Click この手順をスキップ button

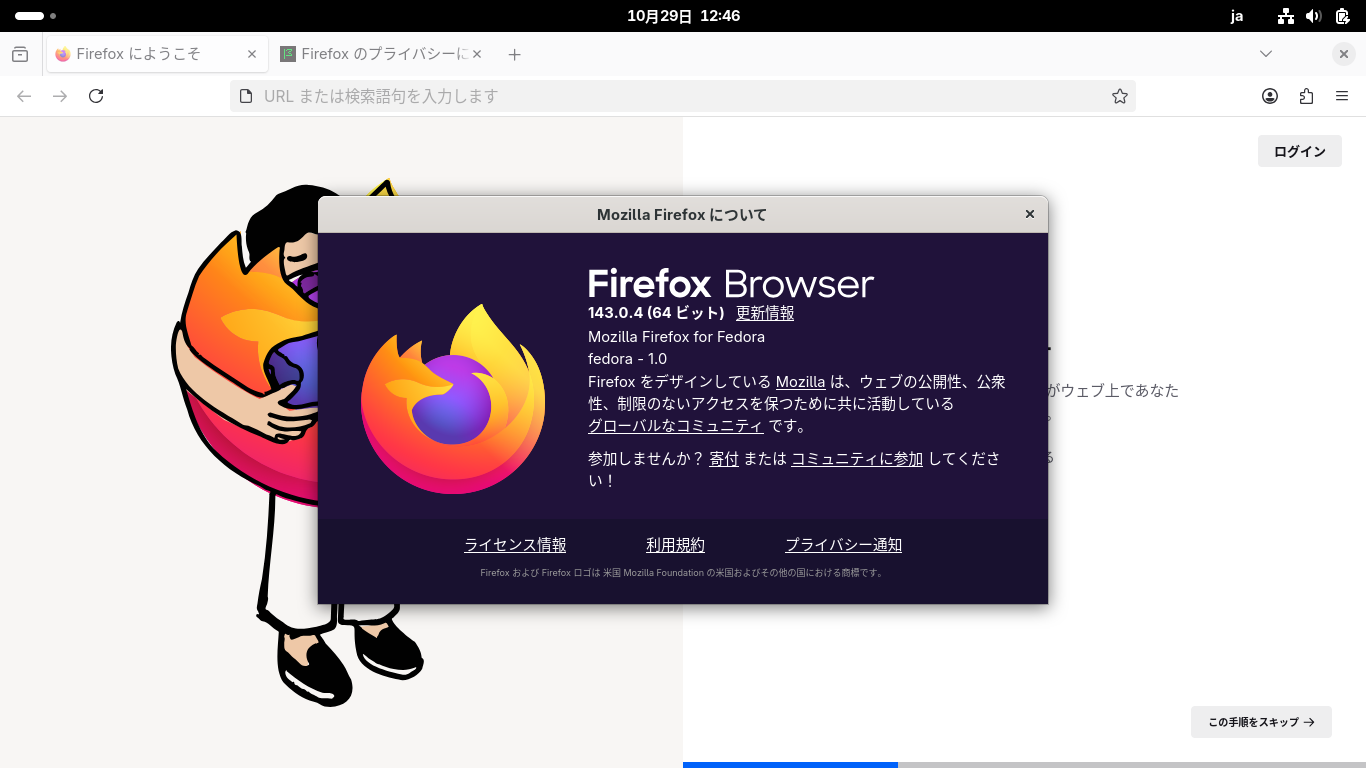click(x=1261, y=722)
